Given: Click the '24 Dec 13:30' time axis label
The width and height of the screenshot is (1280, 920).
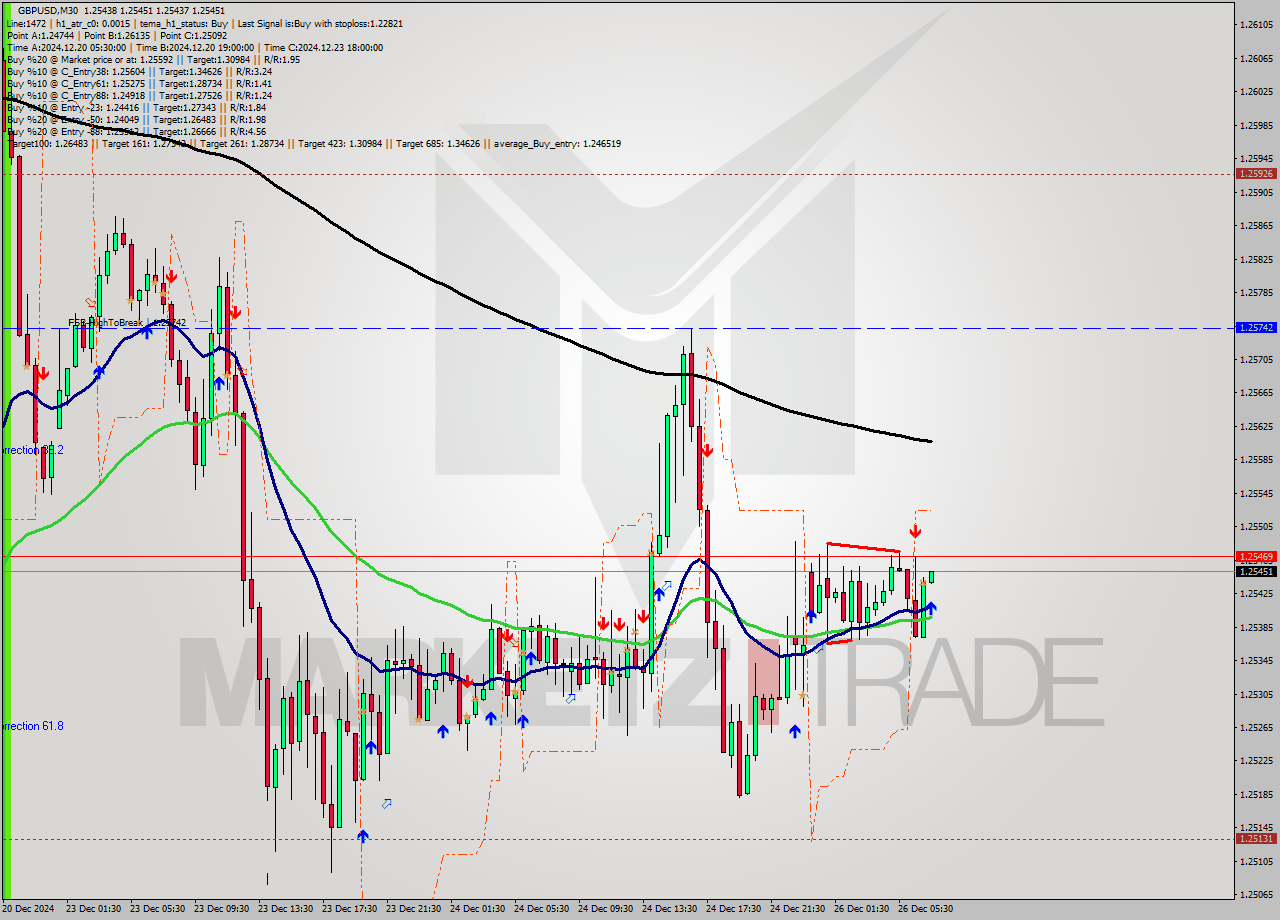Looking at the screenshot, I should point(668,909).
